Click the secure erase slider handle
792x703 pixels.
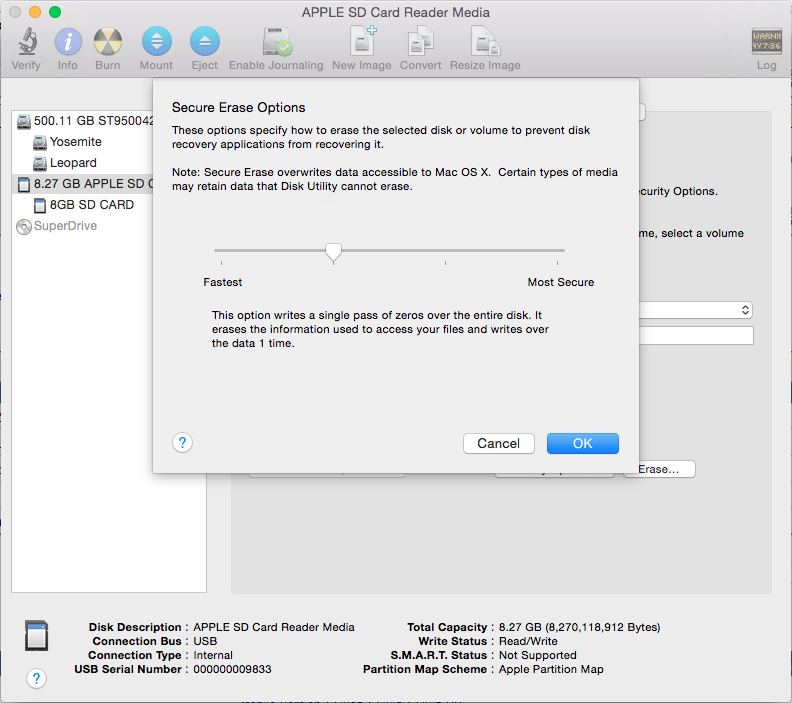pos(333,253)
